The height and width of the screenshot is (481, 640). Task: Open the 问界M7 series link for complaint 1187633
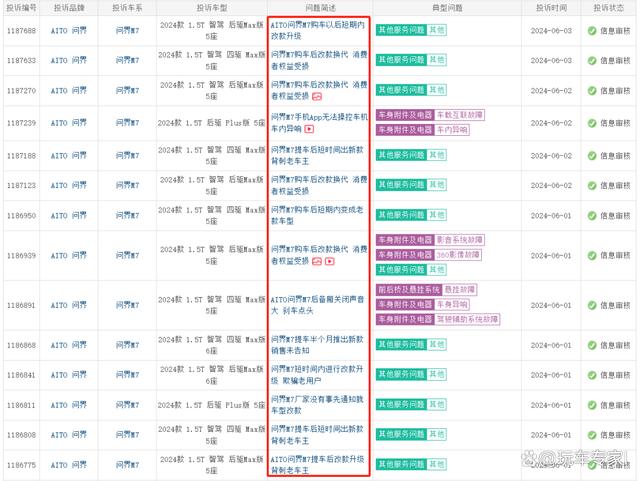tap(127, 60)
